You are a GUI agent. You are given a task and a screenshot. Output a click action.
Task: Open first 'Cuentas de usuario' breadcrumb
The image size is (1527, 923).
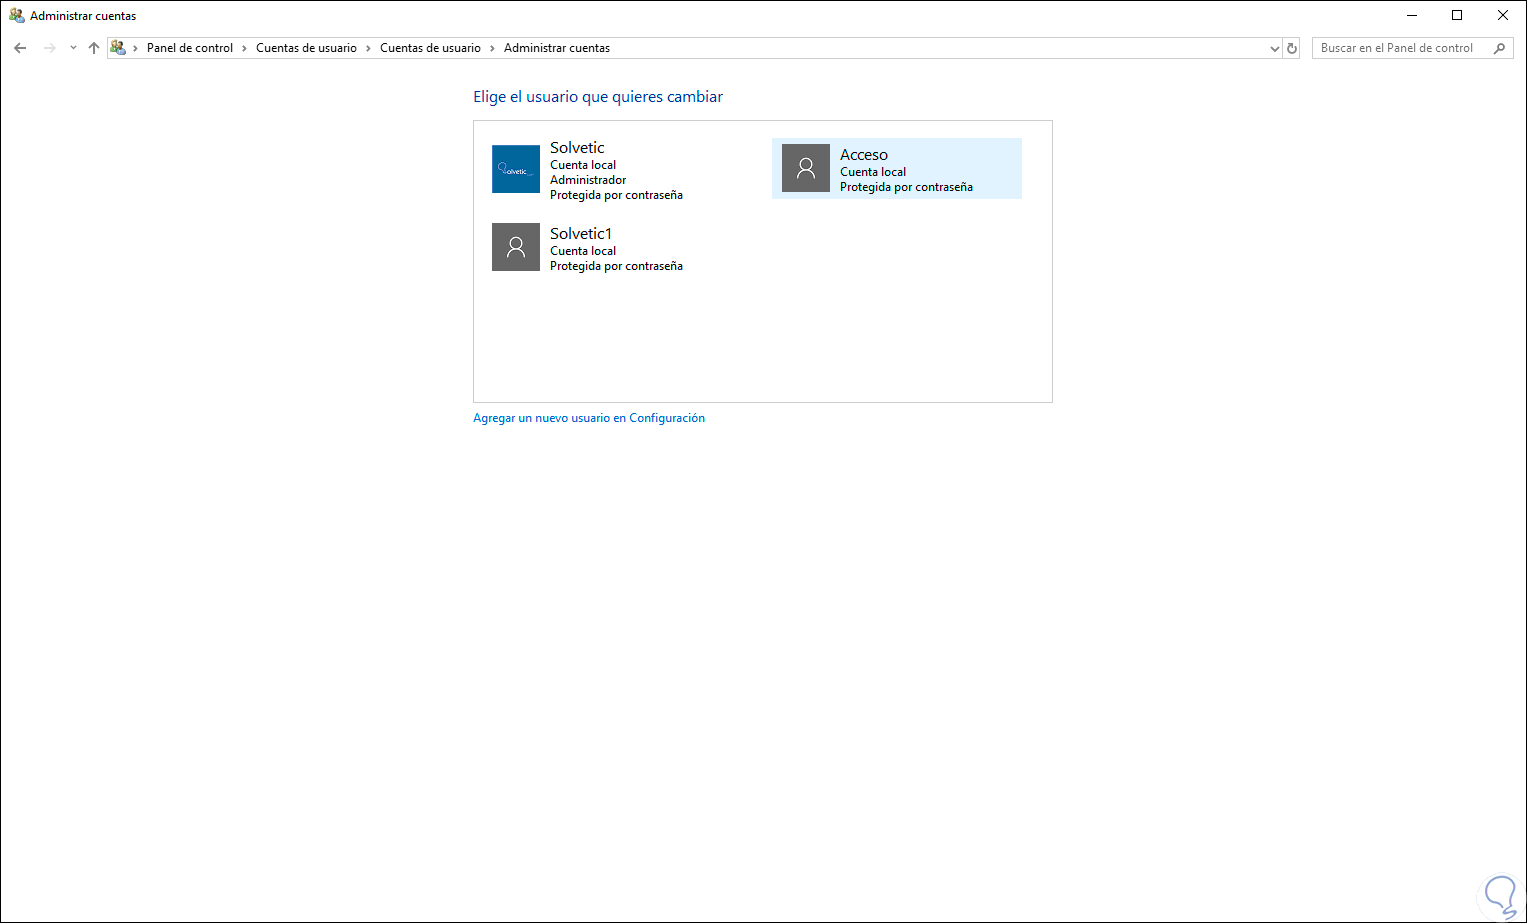click(306, 48)
